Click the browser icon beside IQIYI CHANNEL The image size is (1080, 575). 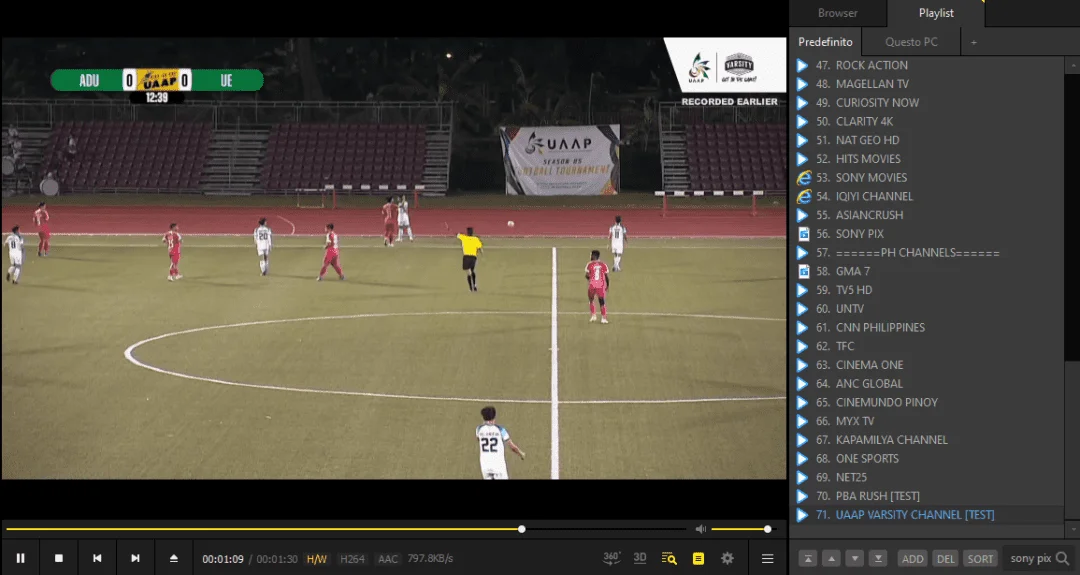coord(803,196)
